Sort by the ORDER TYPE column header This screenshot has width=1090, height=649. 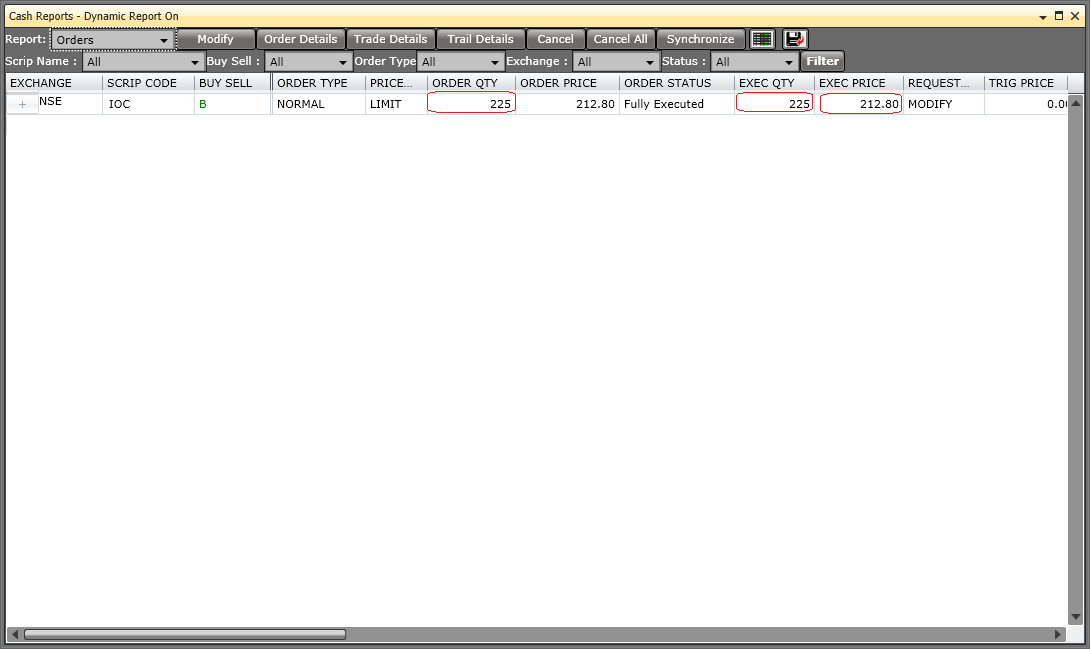[x=319, y=83]
